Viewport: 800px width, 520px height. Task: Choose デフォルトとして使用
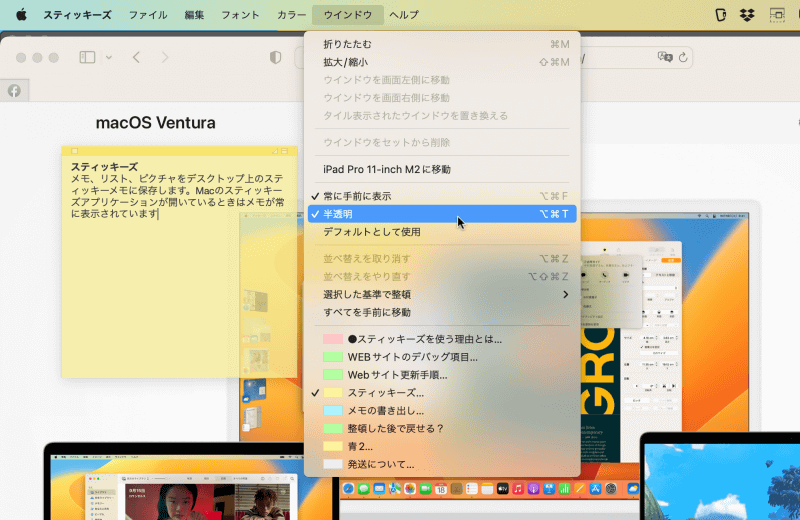(x=442, y=232)
